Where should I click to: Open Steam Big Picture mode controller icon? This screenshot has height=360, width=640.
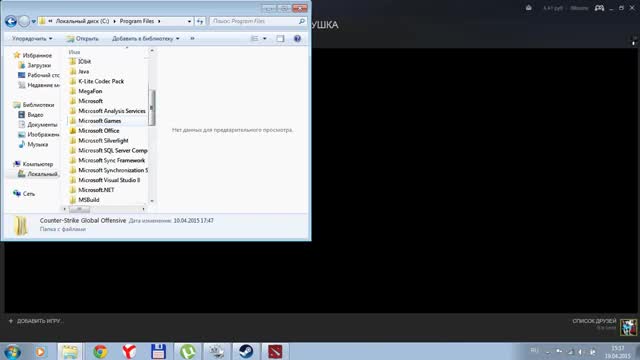pyautogui.click(x=599, y=8)
